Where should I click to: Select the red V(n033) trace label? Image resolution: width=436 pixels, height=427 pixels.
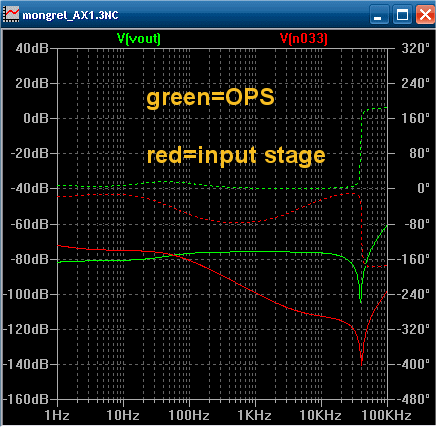click(x=304, y=39)
